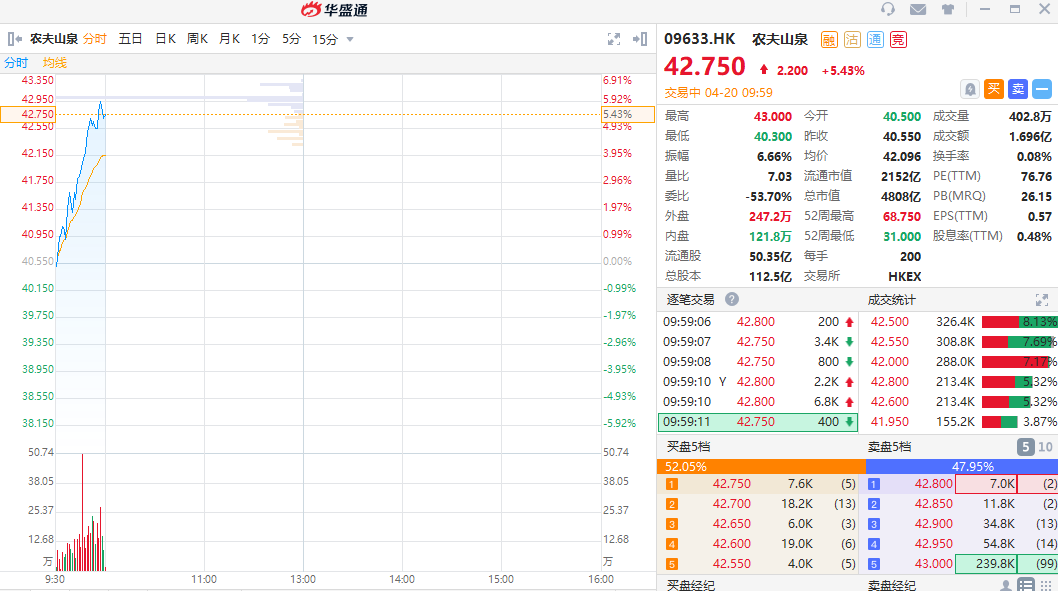The image size is (1058, 591).
Task: Open customer service headset icon
Action: [888, 9]
